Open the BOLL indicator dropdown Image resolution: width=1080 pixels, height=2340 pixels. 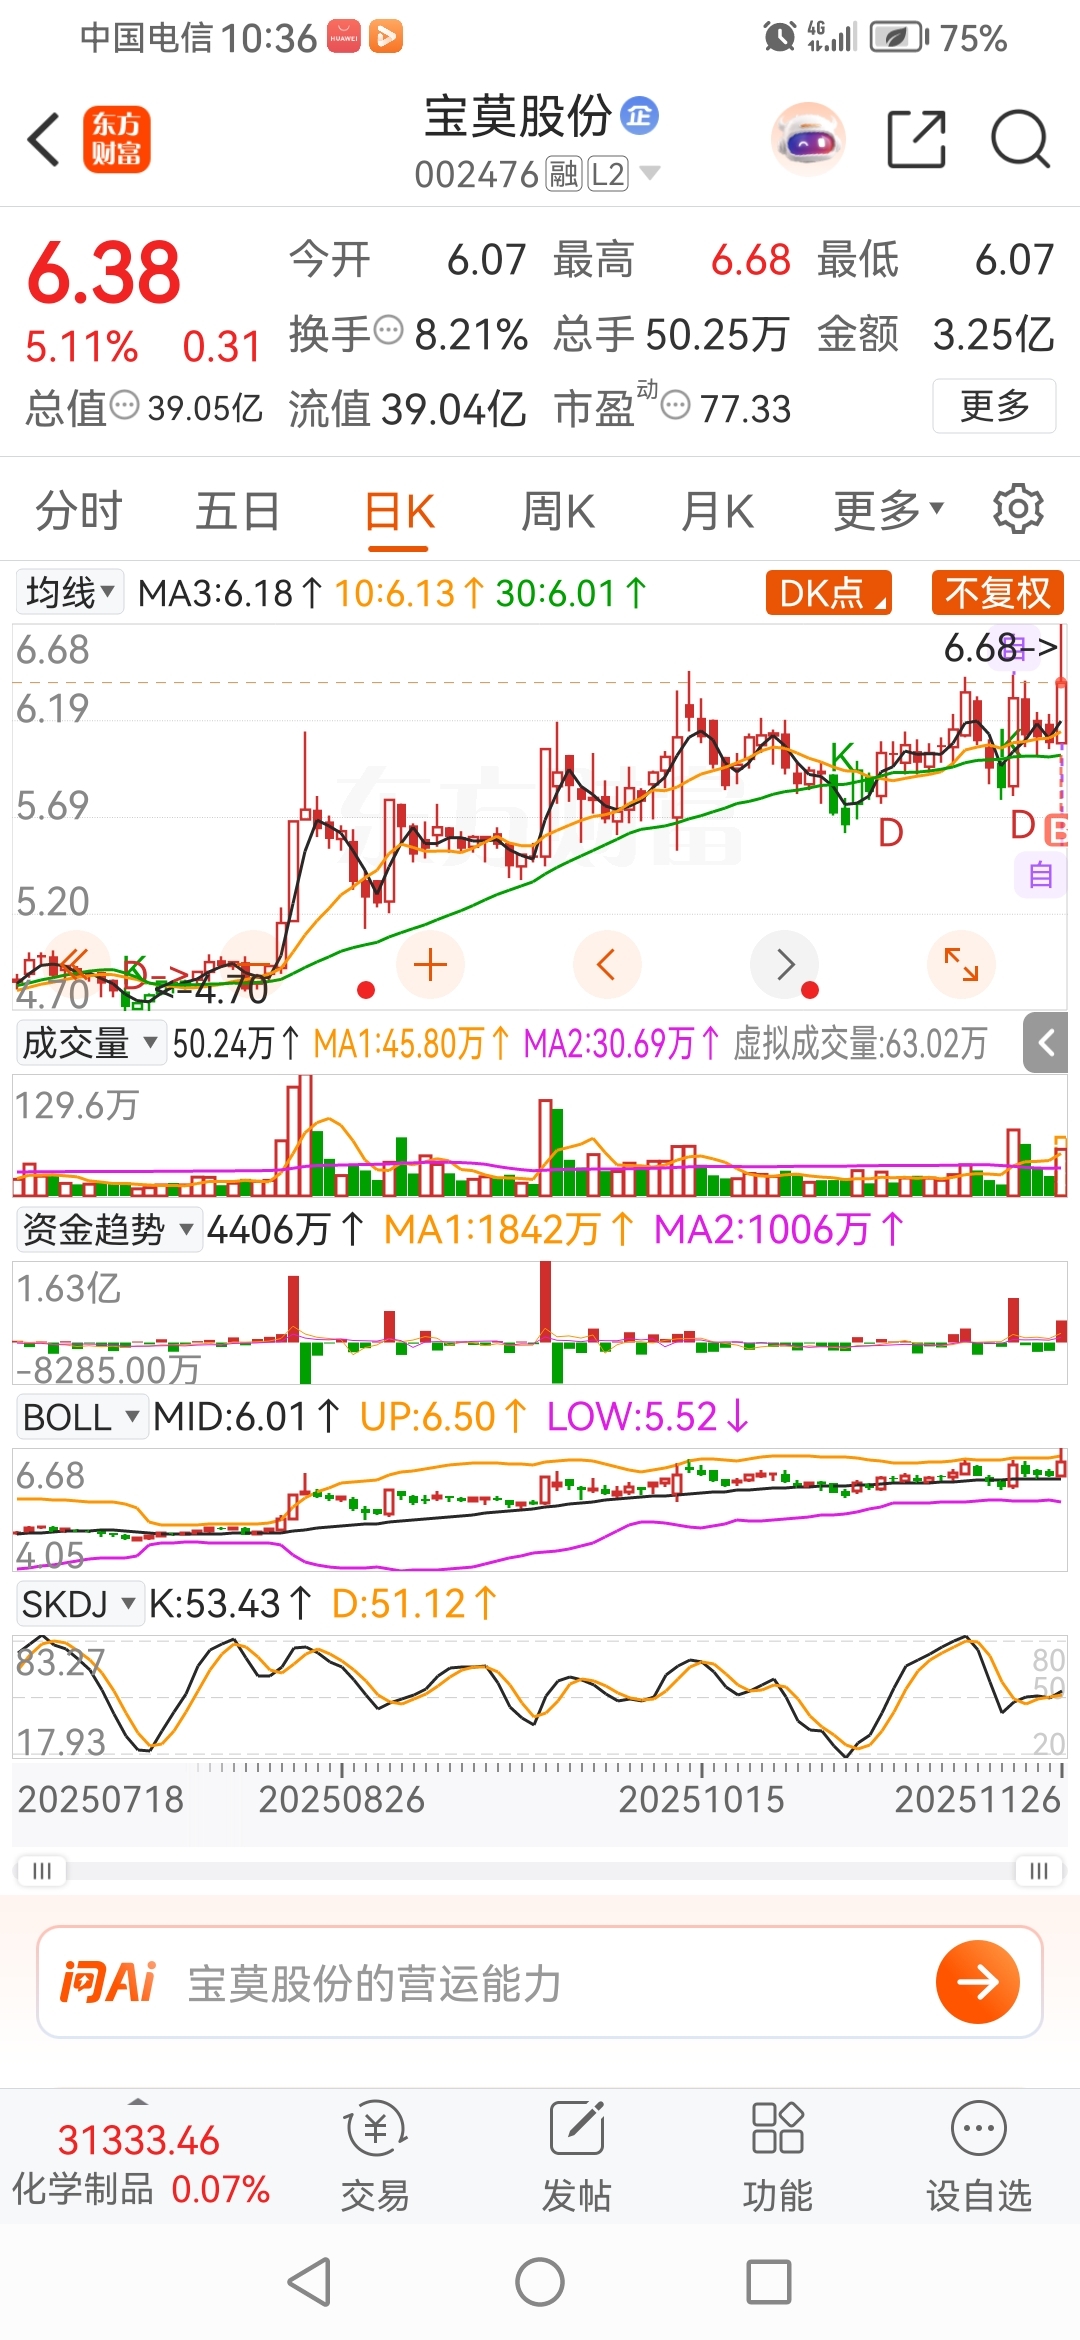click(x=81, y=1417)
